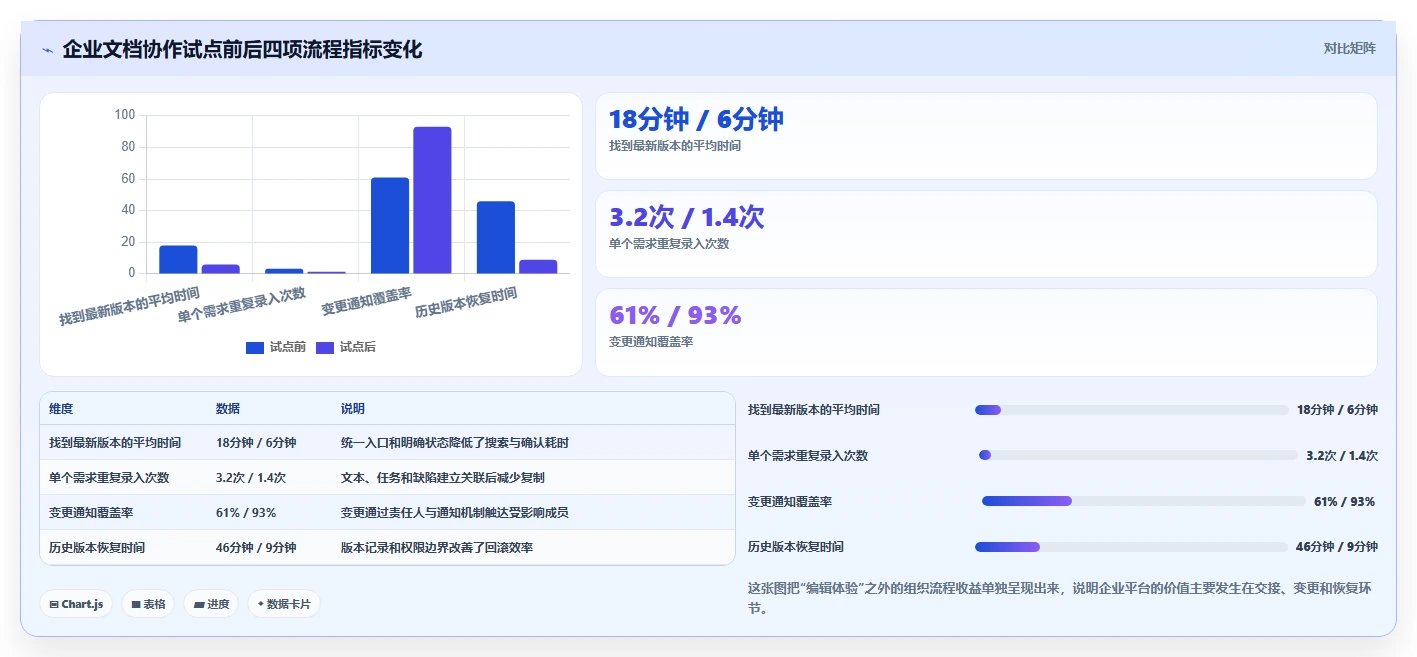The height and width of the screenshot is (657, 1417).
Task: Click the 变更通知覆盖率 progress bar
Action: tap(1144, 501)
